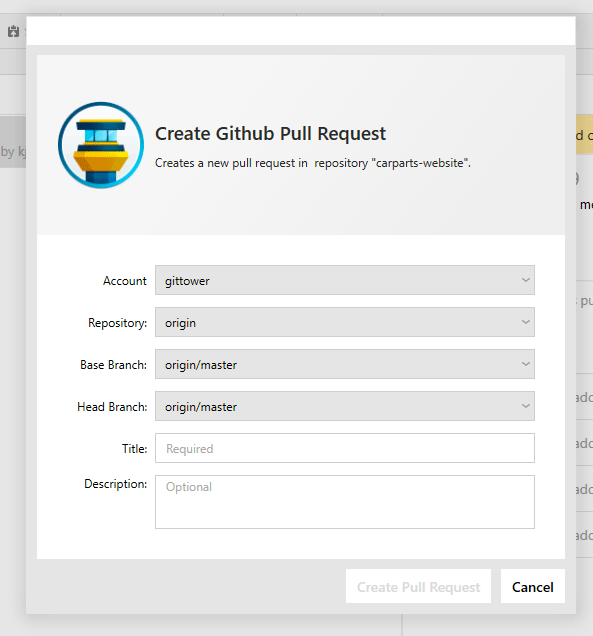Viewport: 593px width, 636px height.
Task: Click the Repository dropdown chevron arrow
Action: pos(526,322)
